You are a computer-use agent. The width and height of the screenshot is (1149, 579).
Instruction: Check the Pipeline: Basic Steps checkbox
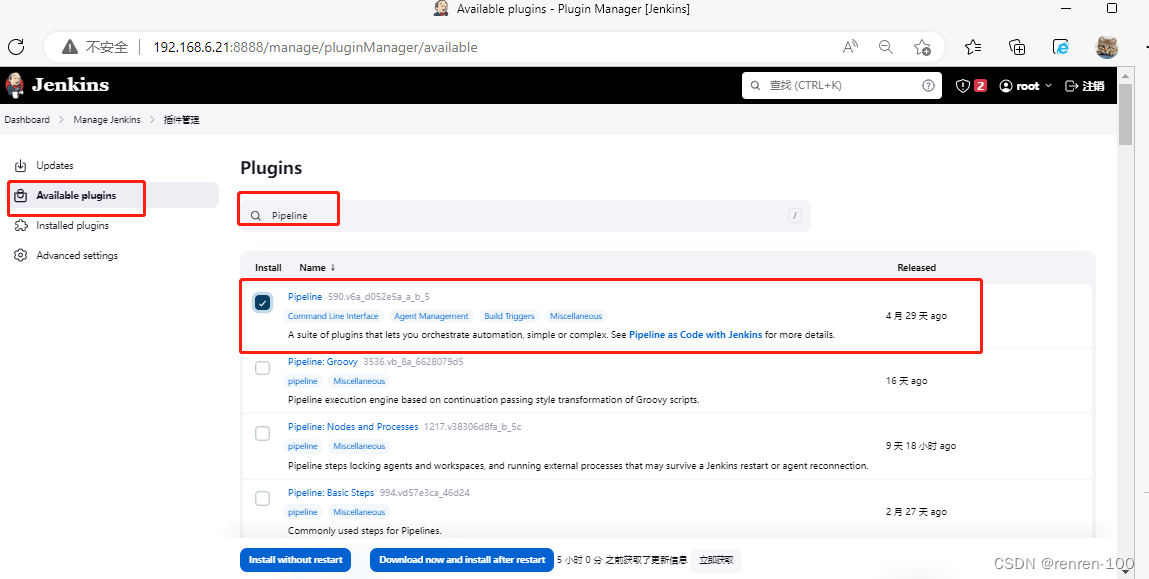[262, 499]
